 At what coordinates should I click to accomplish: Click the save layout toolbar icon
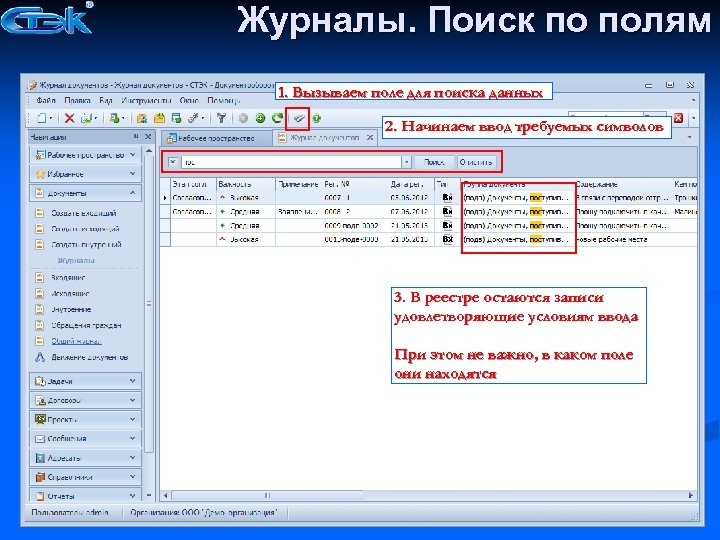coord(176,118)
